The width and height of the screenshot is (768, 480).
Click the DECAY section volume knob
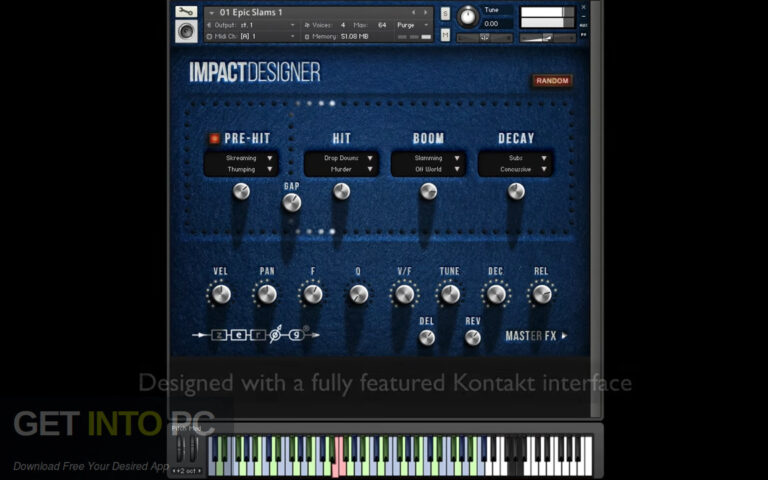click(x=516, y=191)
